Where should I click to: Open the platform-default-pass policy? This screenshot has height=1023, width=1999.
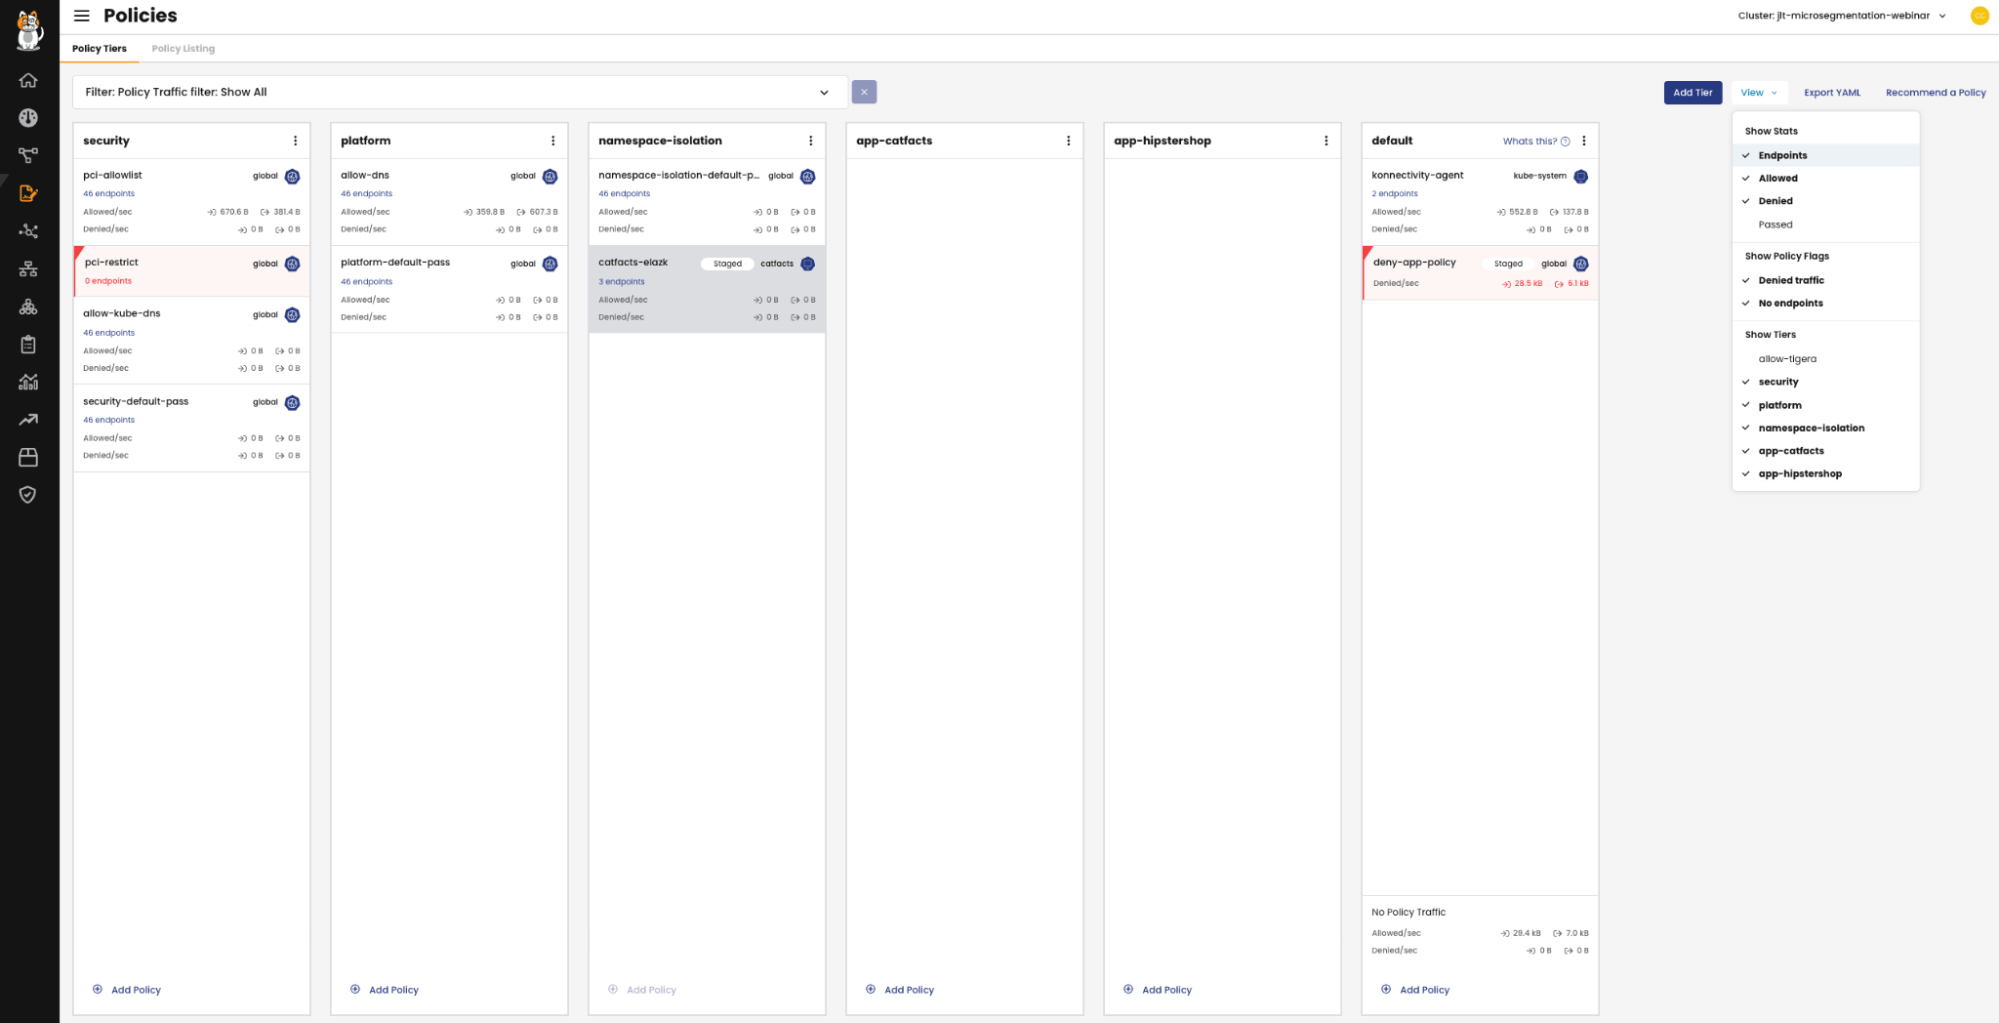(395, 263)
